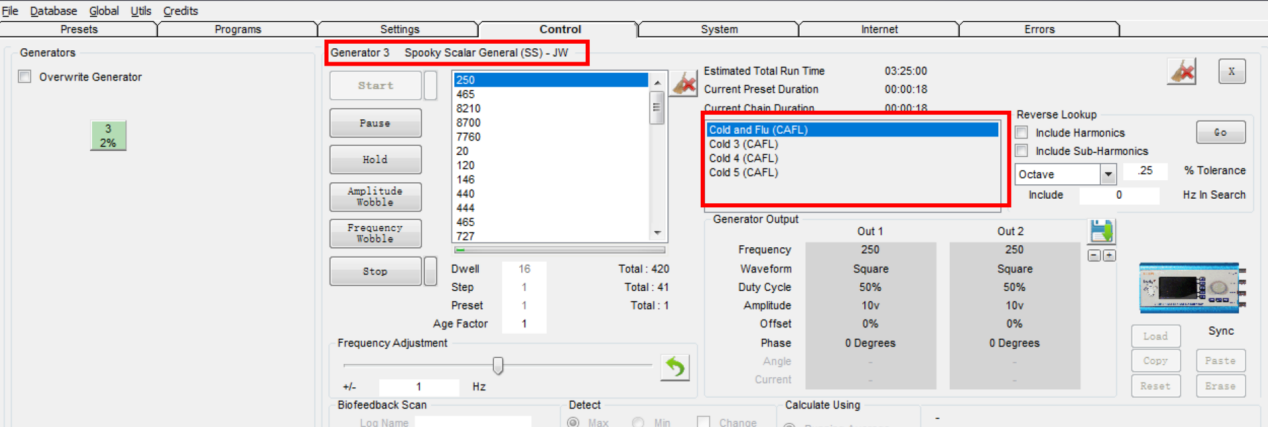This screenshot has height=427, width=1268.
Task: Click the small minus button under save icon
Action: [1094, 256]
